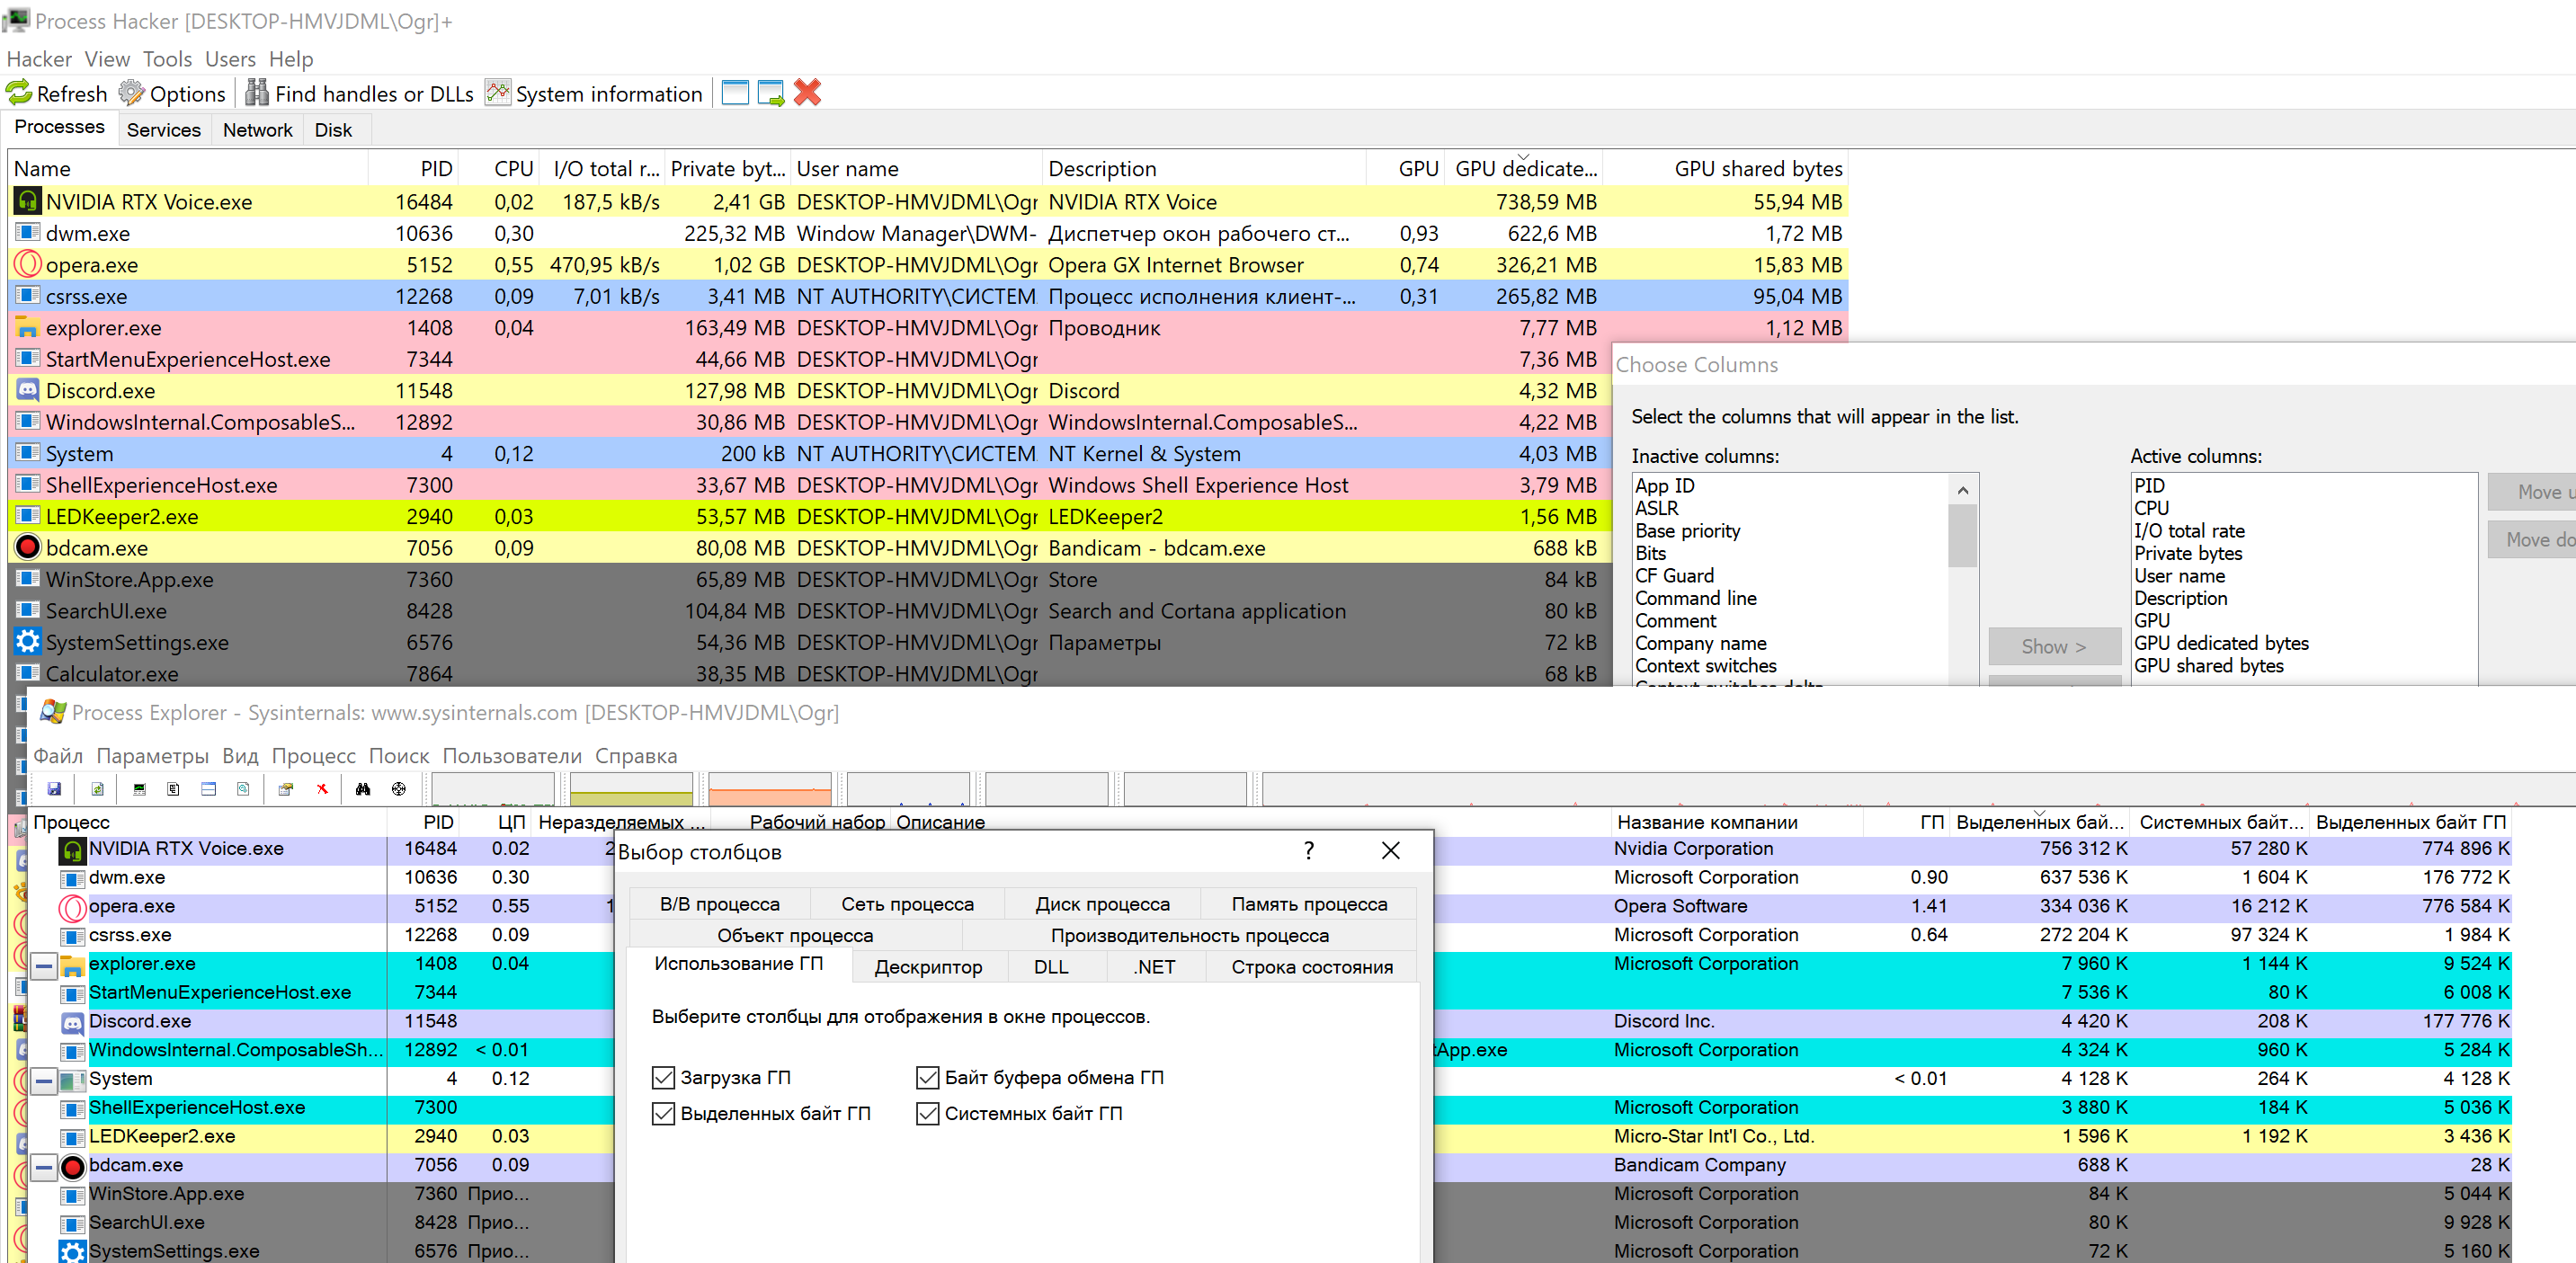This screenshot has width=2576, height=1263.
Task: Click DLL/handles view icon in Process Explorer toolbar
Action: (243, 789)
